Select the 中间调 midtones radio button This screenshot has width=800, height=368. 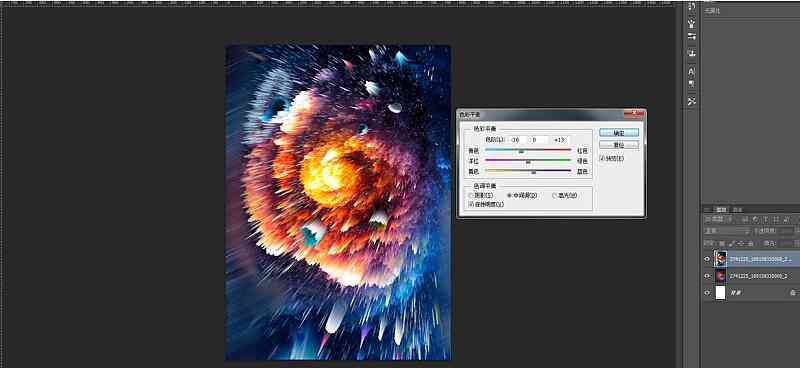click(509, 195)
